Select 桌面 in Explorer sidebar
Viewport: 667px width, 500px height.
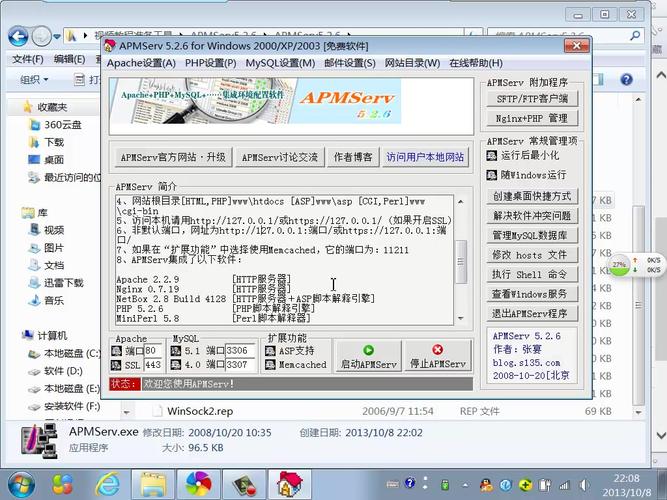46,160
